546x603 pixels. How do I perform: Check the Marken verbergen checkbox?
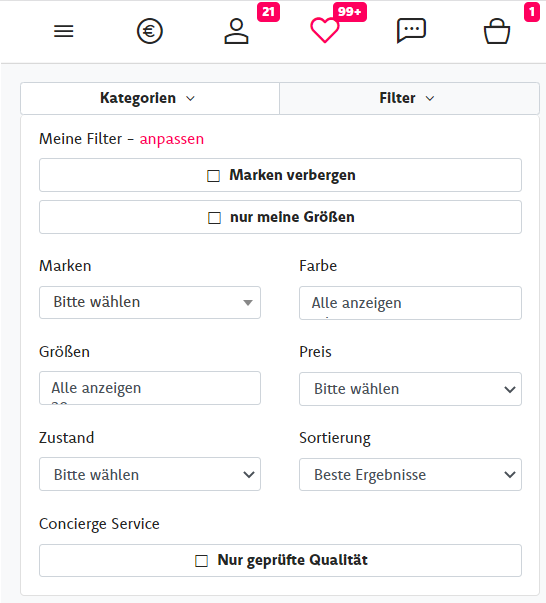click(213, 176)
